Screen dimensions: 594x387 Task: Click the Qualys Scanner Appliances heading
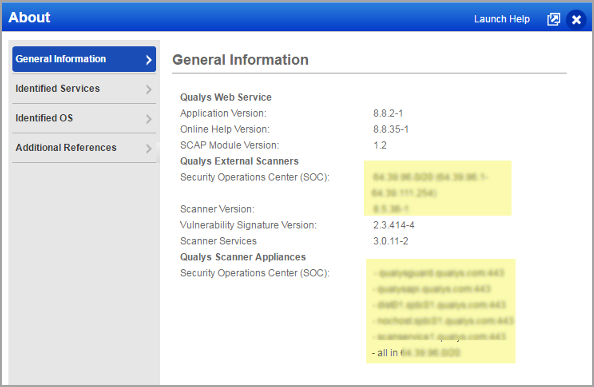coord(243,257)
